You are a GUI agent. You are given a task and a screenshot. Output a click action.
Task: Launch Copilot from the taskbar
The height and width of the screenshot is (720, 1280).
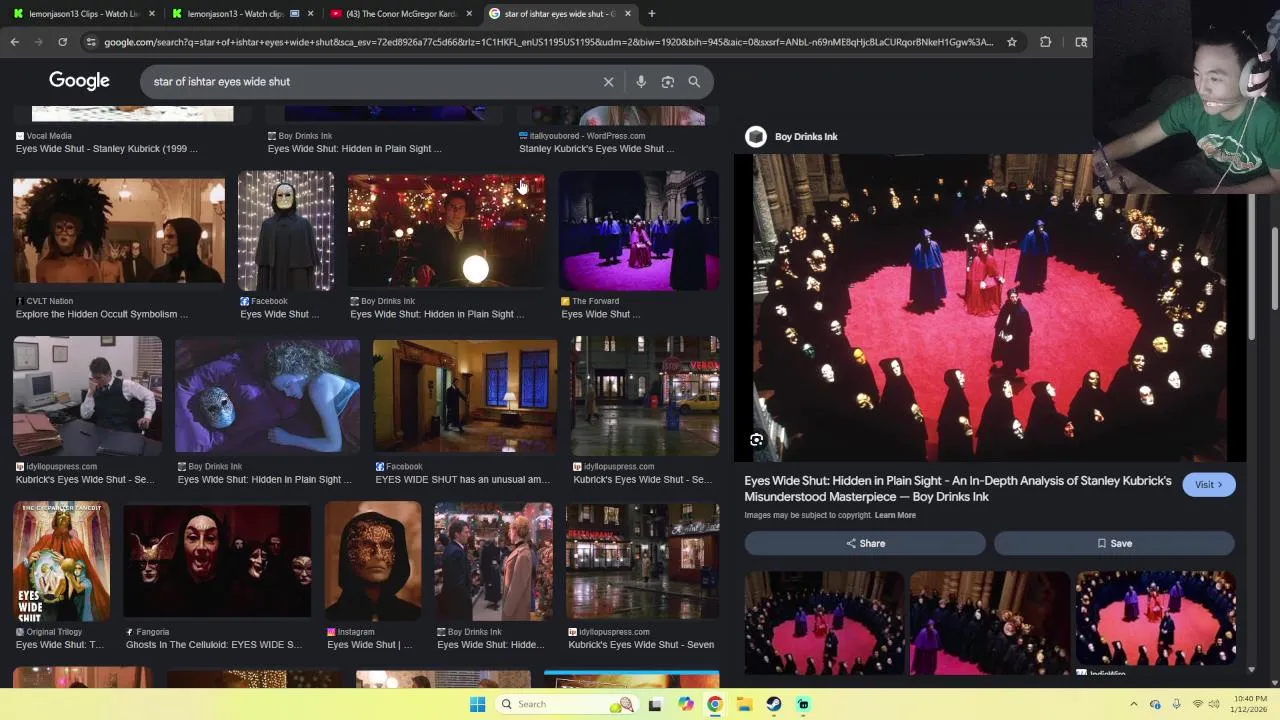tap(686, 704)
